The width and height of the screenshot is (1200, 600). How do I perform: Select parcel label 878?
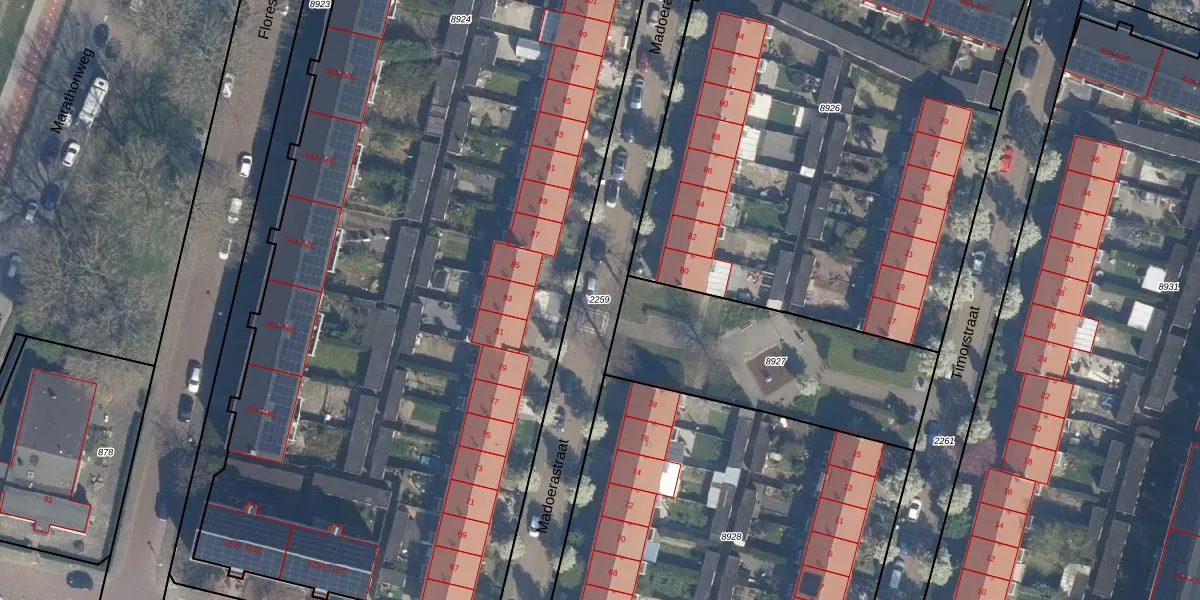[105, 452]
